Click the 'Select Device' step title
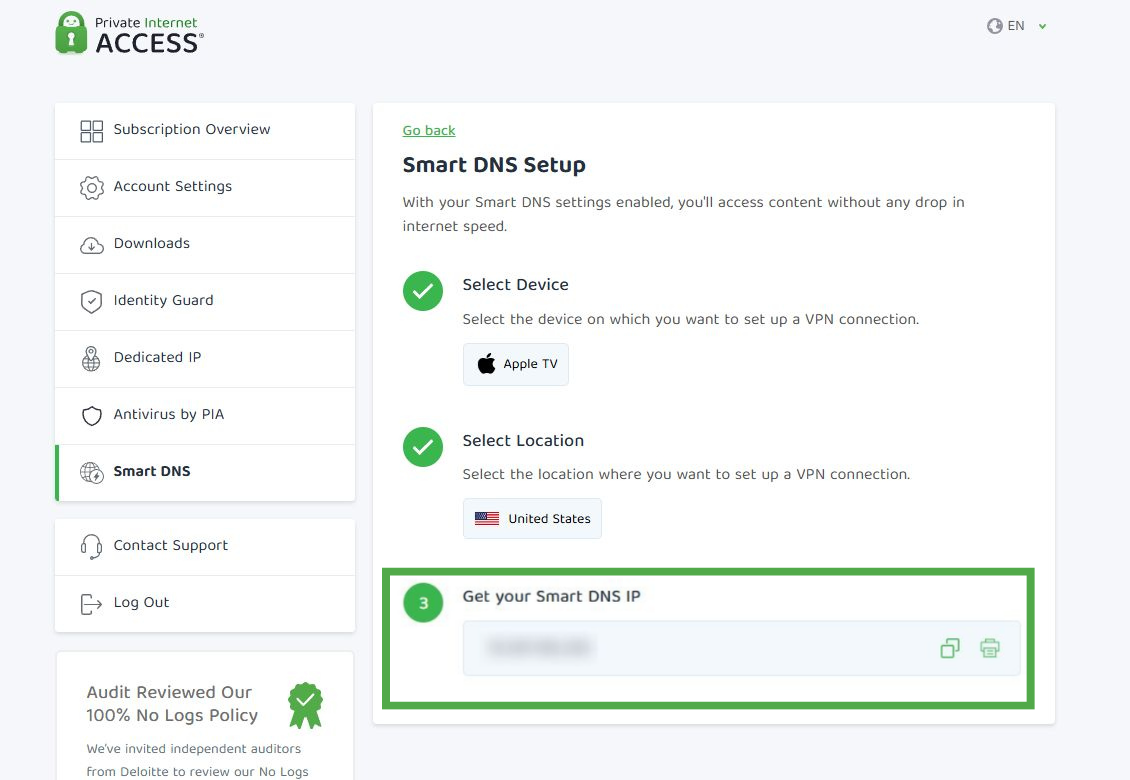The width and height of the screenshot is (1130, 780). [515, 285]
